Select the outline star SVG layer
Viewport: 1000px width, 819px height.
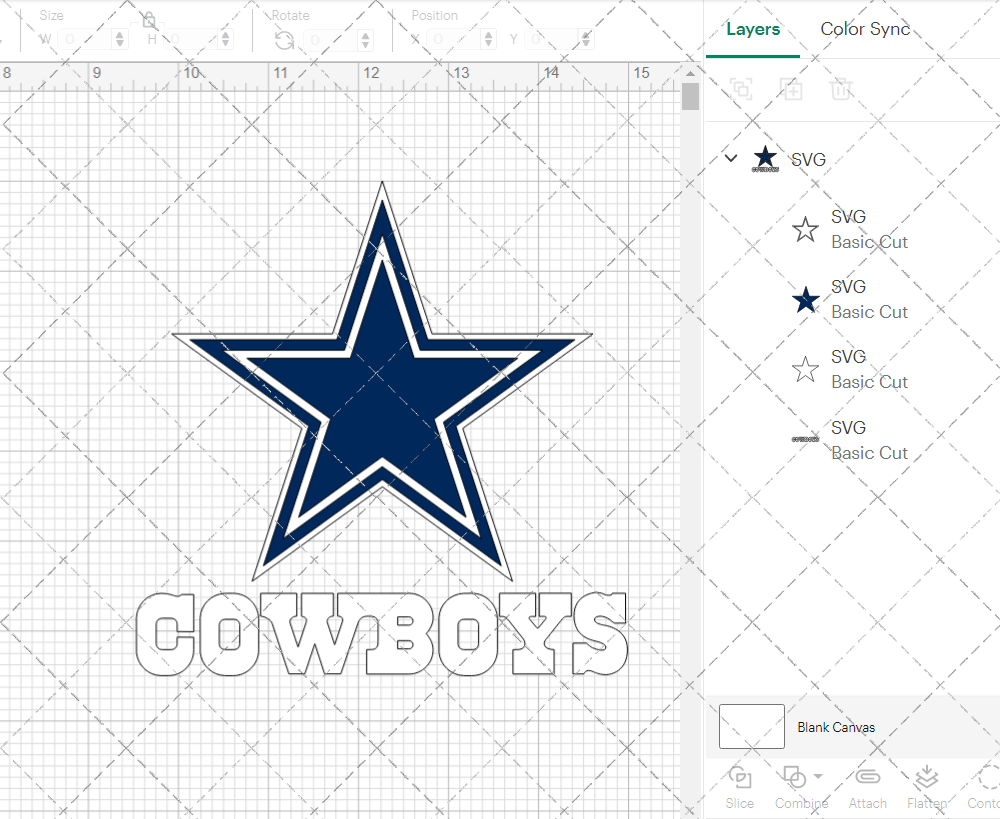point(852,229)
